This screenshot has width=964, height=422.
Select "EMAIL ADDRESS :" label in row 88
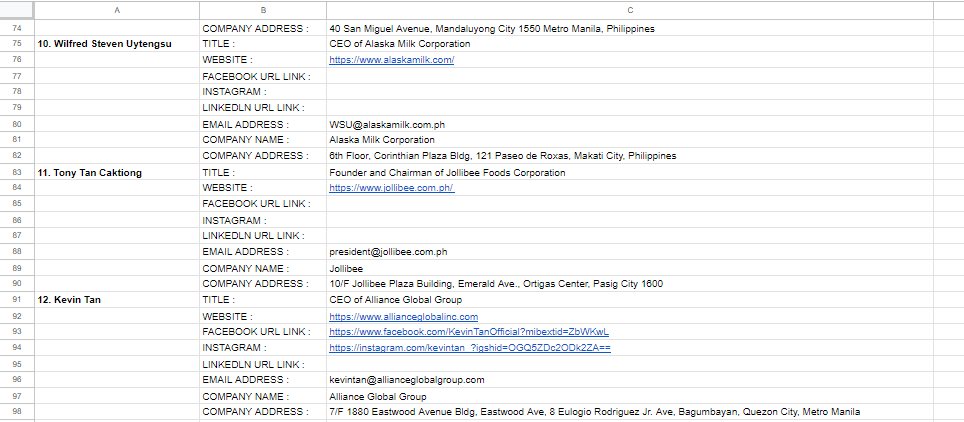(x=263, y=252)
